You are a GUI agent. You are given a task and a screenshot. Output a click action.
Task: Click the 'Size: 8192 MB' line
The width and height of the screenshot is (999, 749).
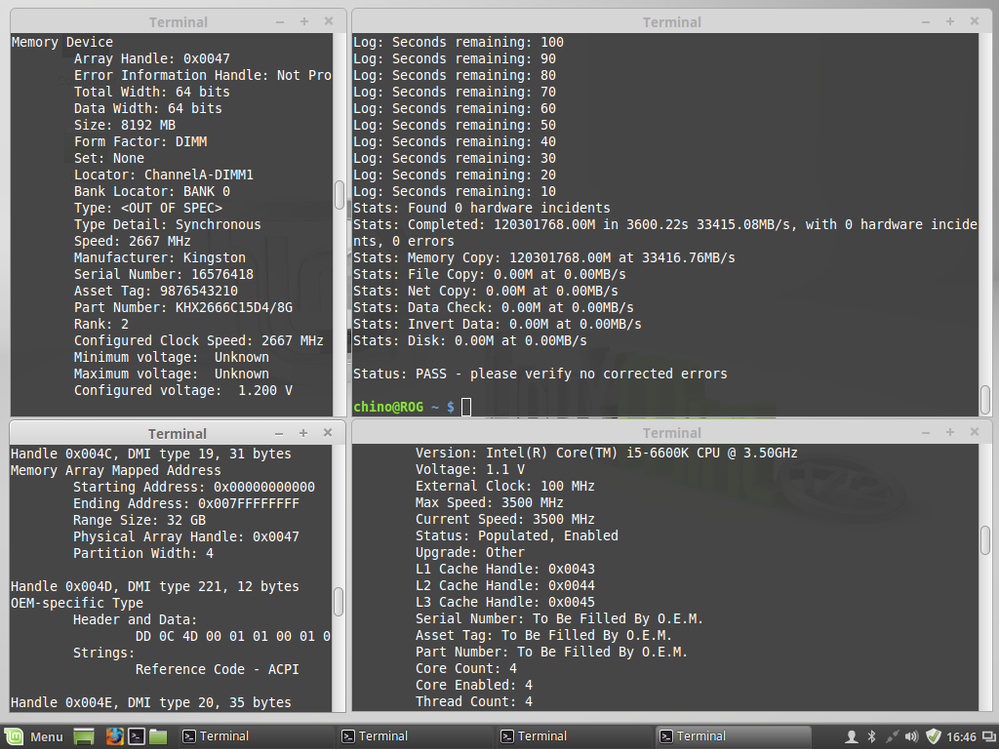pyautogui.click(x=125, y=125)
